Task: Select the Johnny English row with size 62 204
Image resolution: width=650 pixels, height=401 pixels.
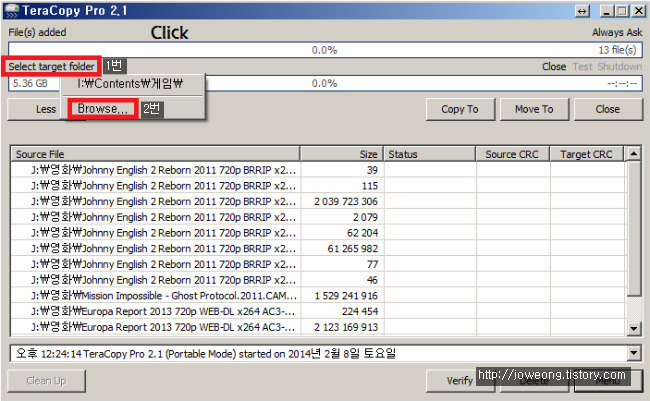Action: click(318, 233)
